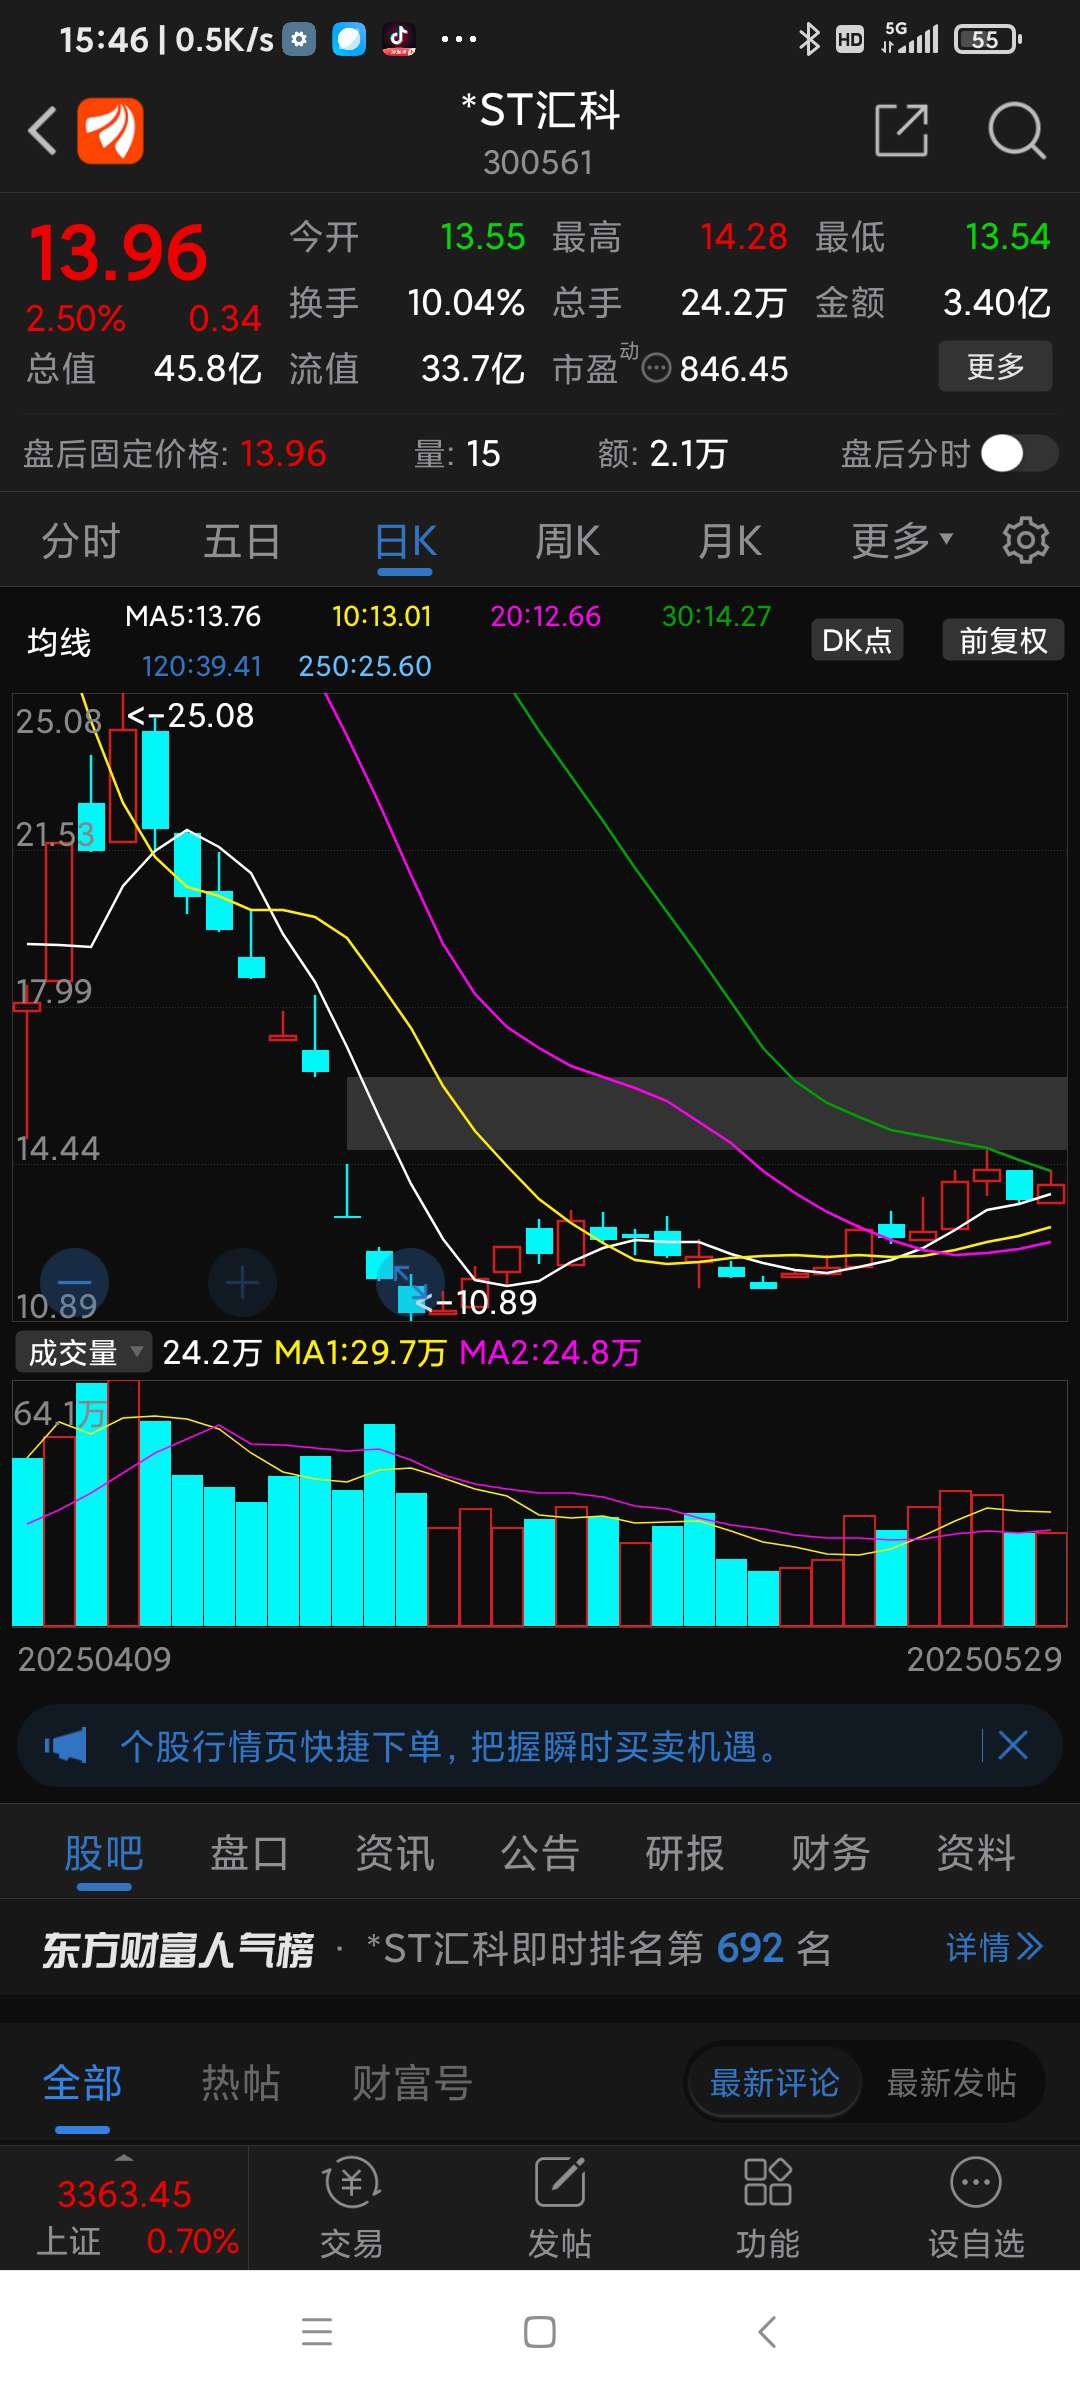Open the 前复权 adjustment selector
The width and height of the screenshot is (1080, 2400).
[1003, 640]
